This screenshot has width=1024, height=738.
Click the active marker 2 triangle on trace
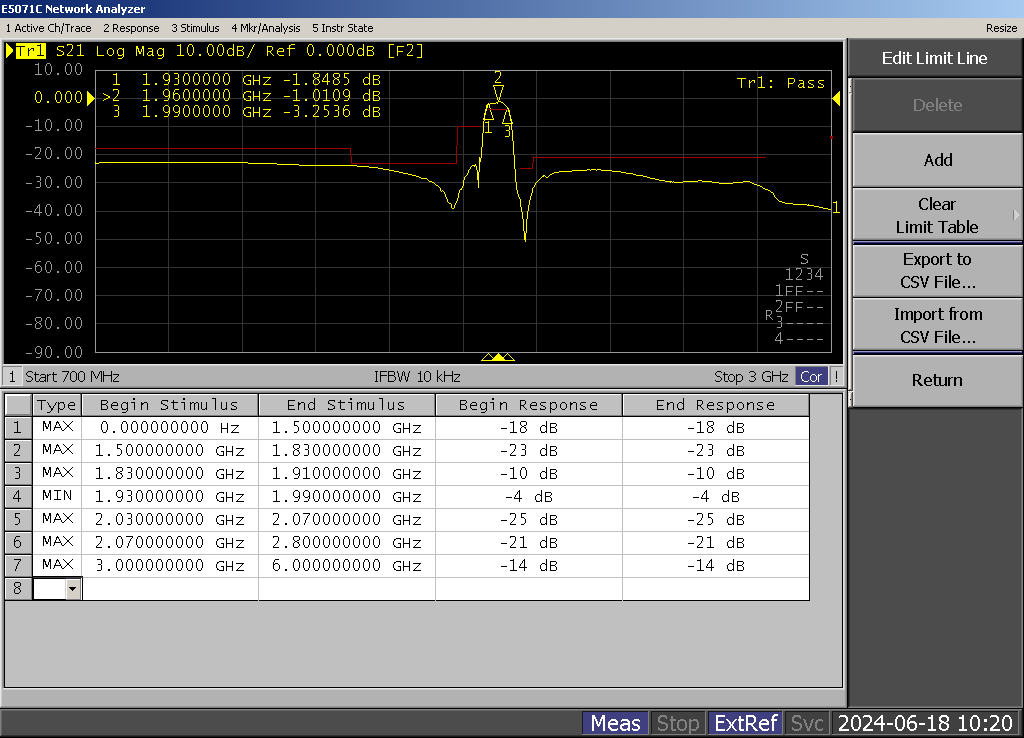coord(498,93)
